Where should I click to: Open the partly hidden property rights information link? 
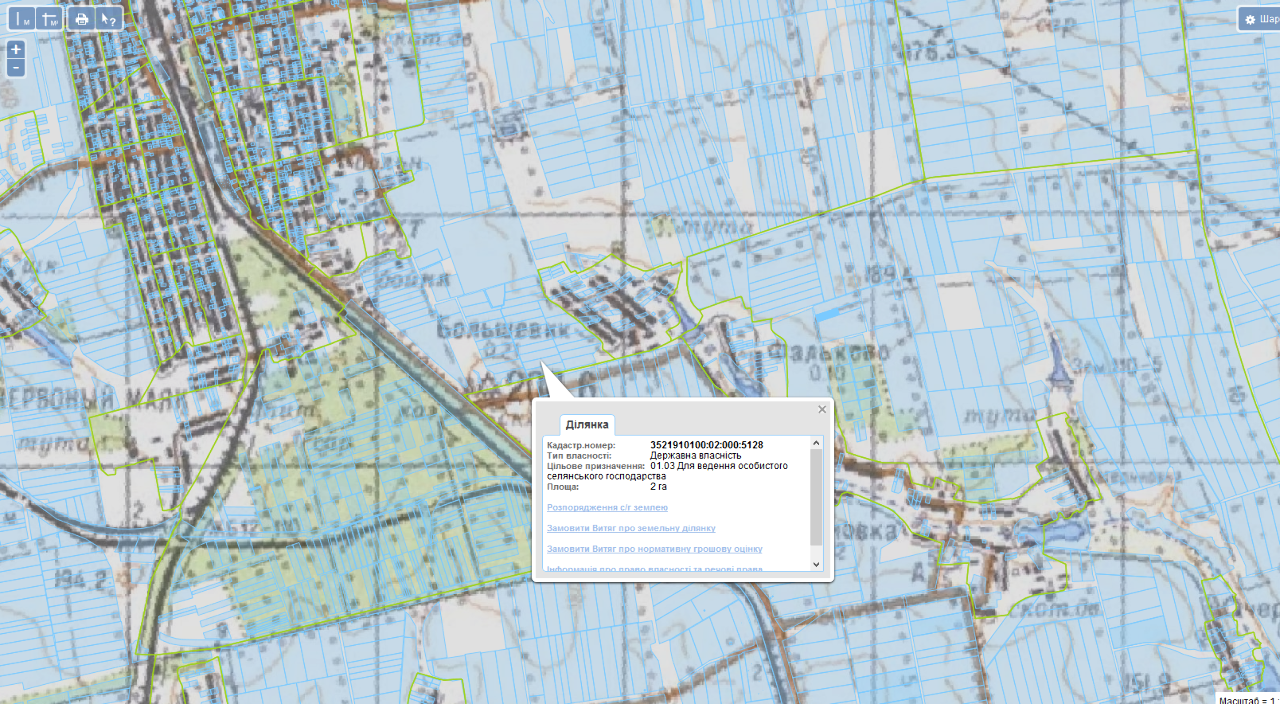[x=655, y=569]
